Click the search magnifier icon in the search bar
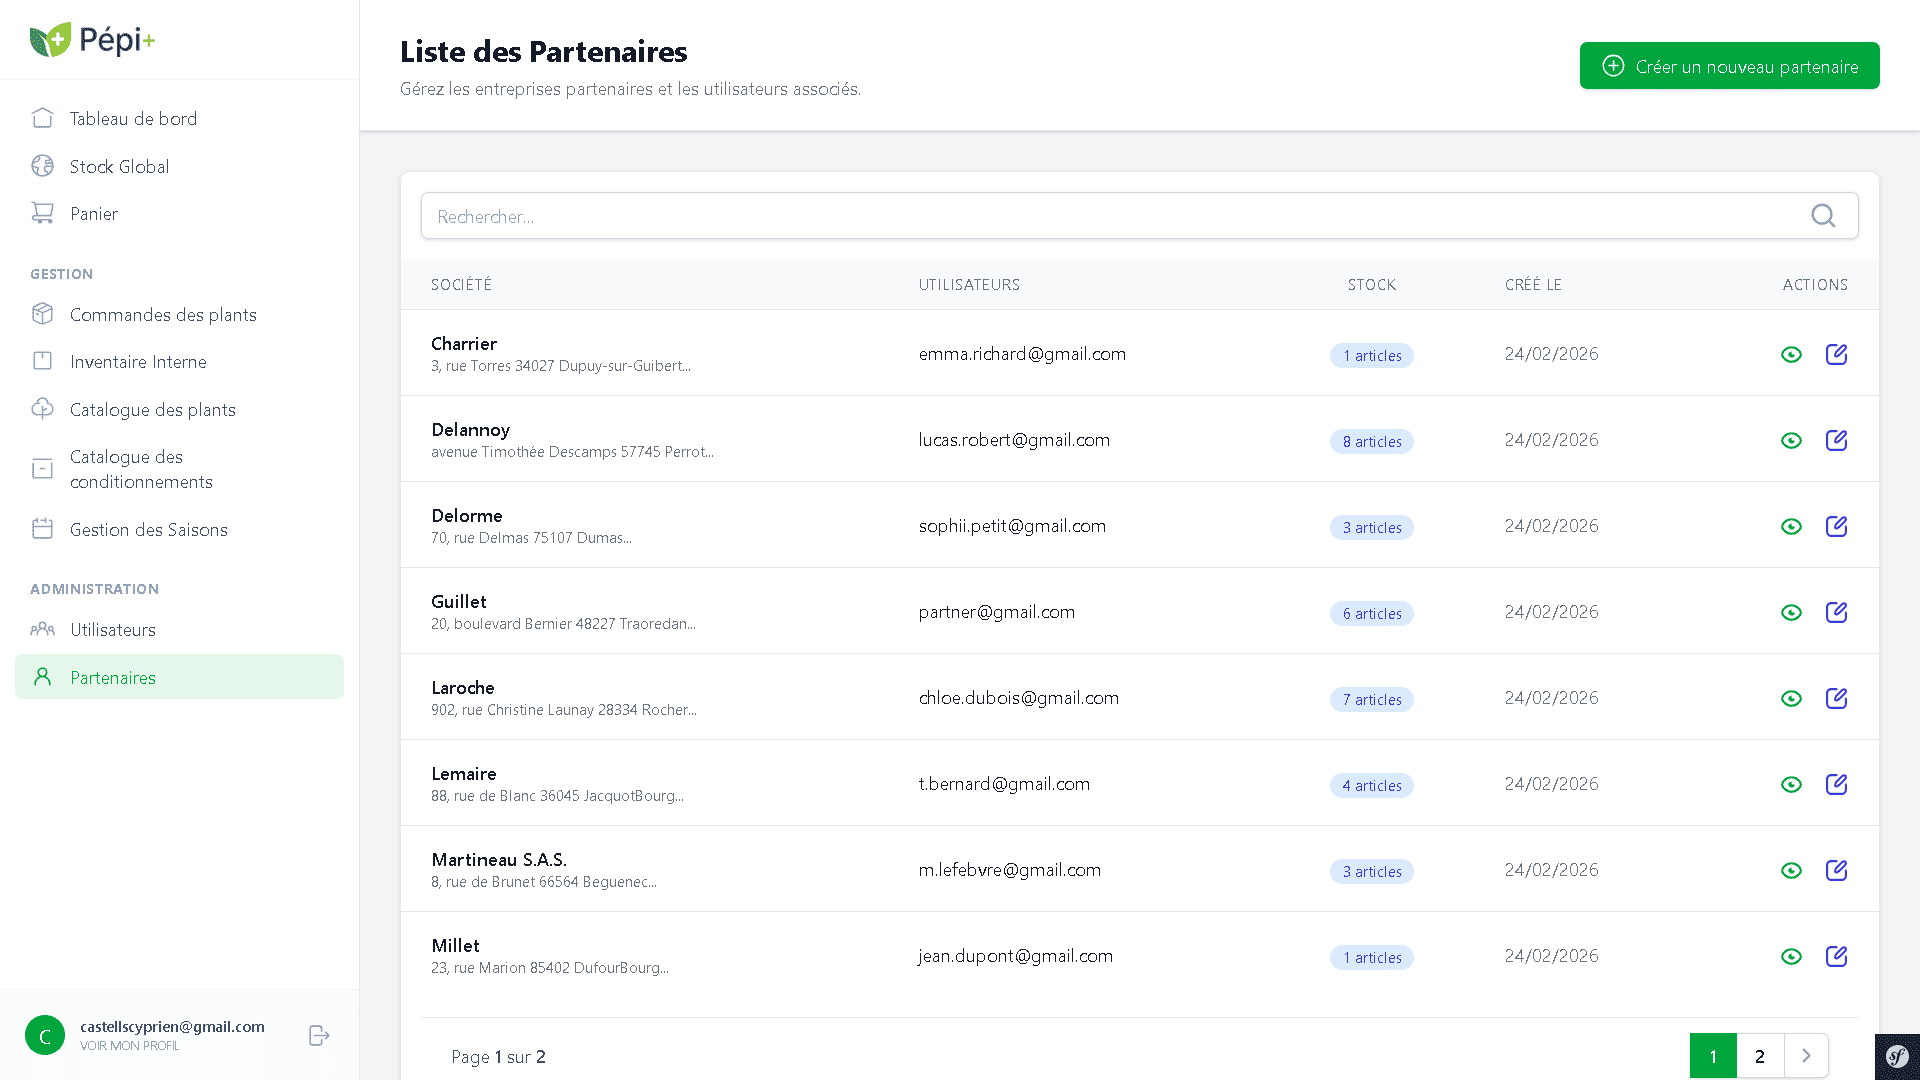This screenshot has height=1080, width=1920. 1823,215
